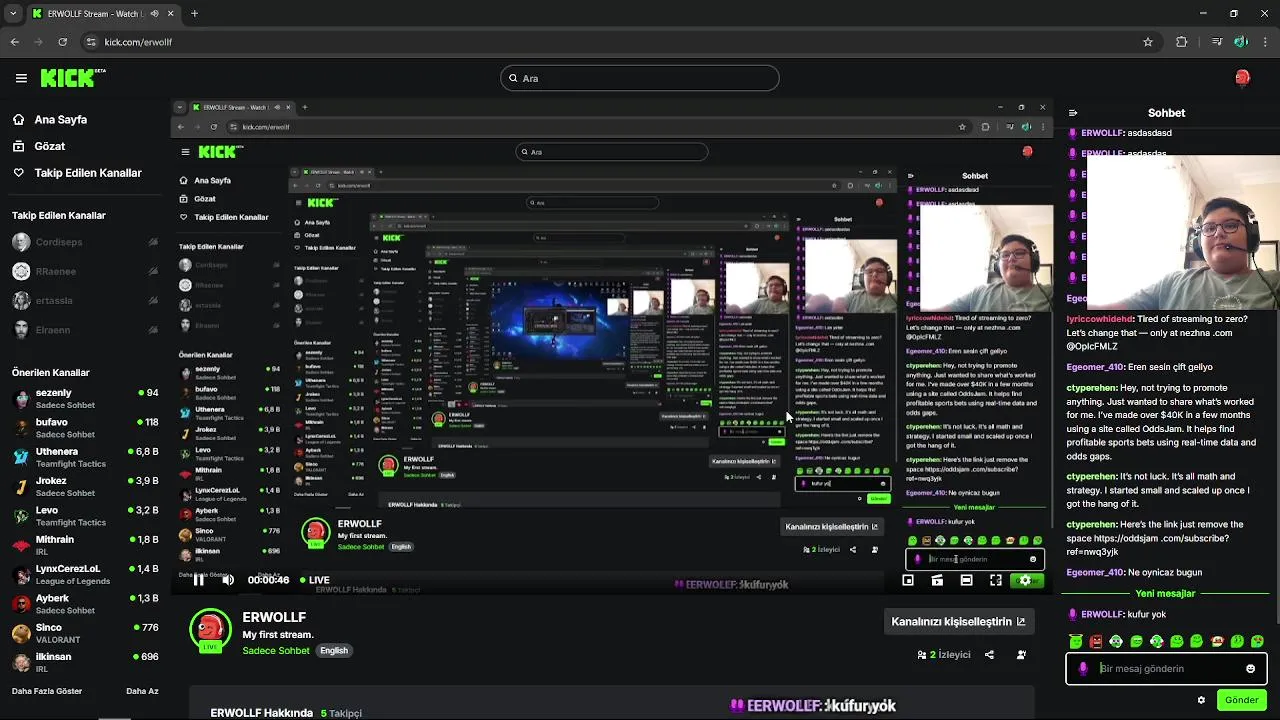Viewport: 1280px width, 720px height.
Task: Open recommended channel bufavo
Action: click(84, 428)
